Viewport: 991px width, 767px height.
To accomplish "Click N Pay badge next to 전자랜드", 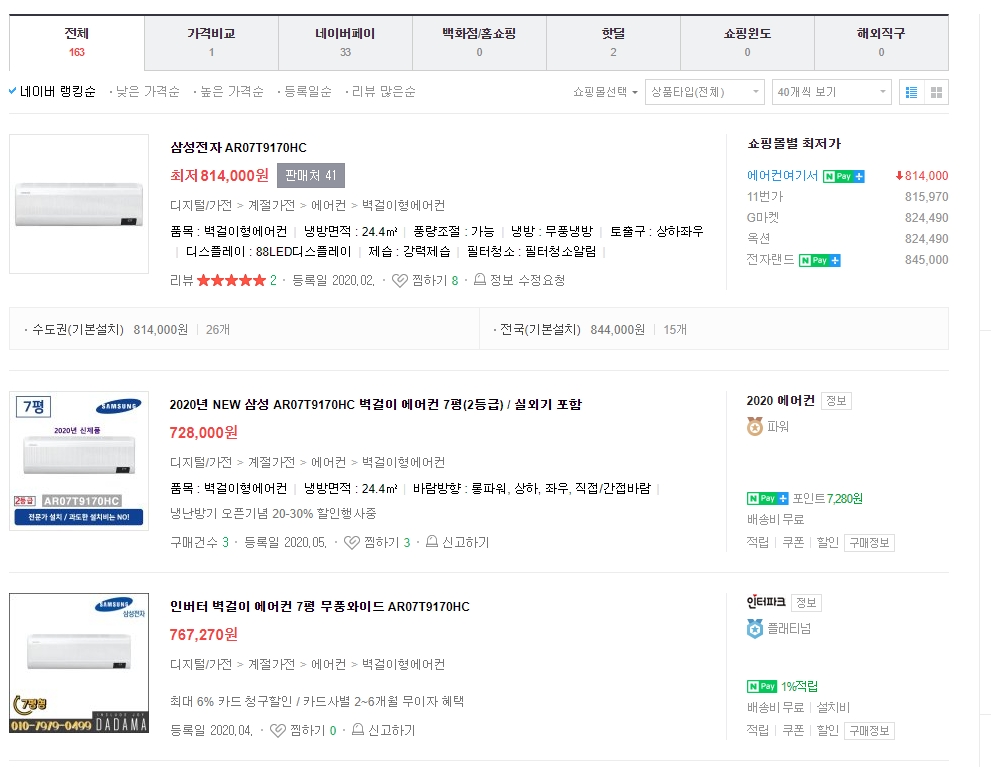I will click(x=820, y=260).
